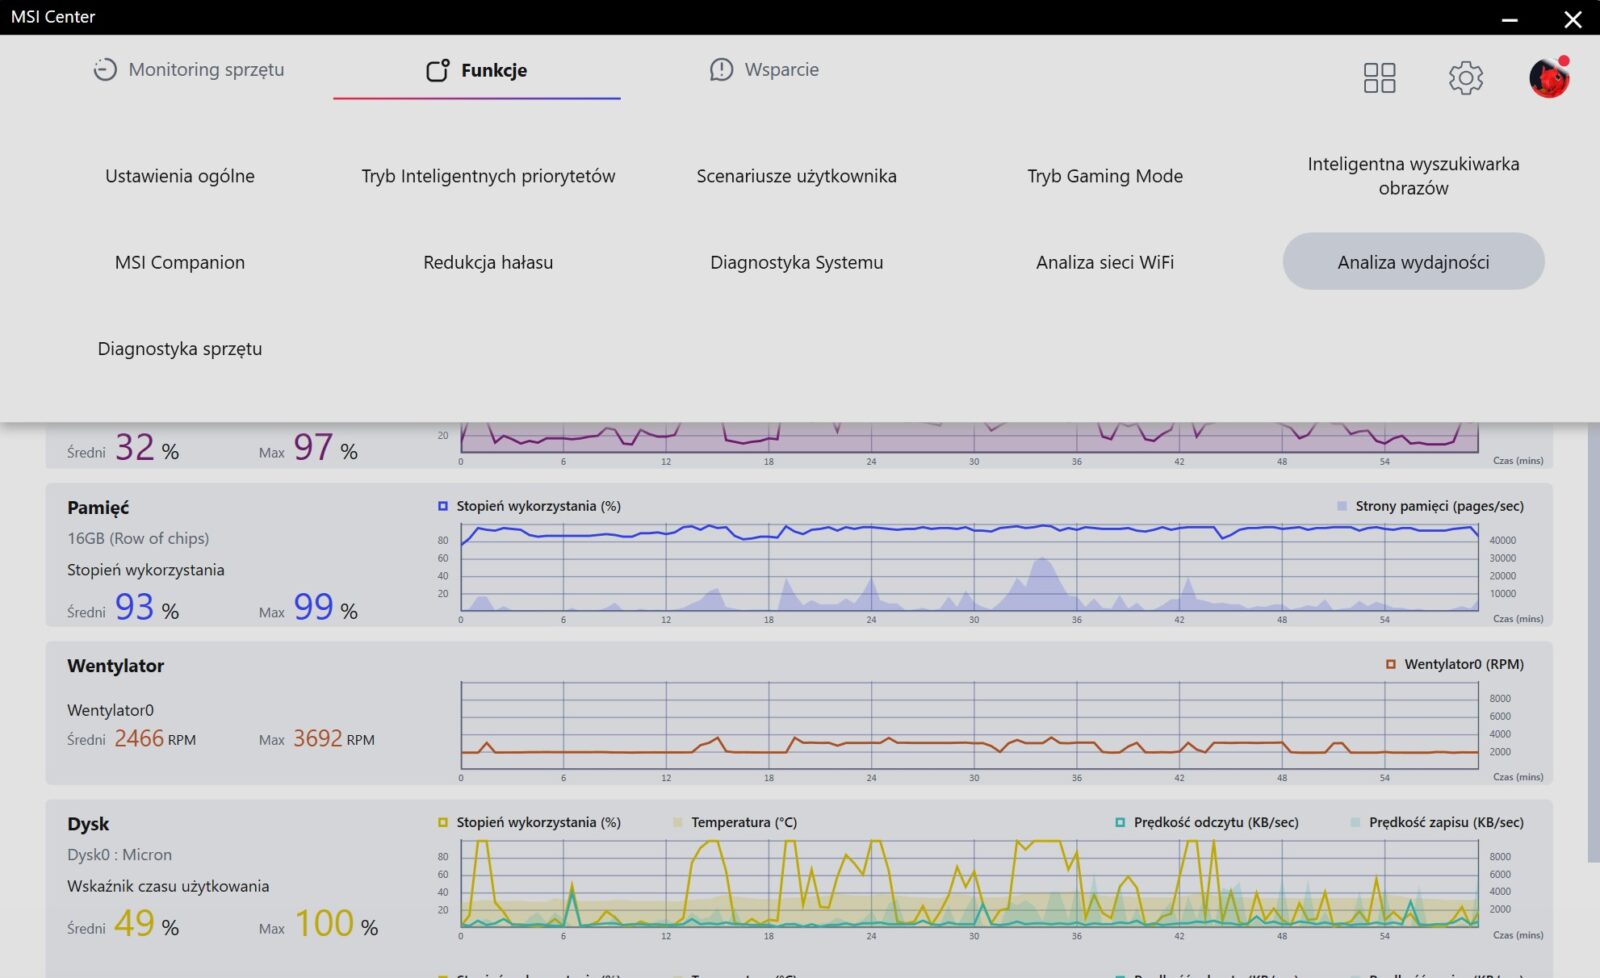Open Ustawienia ogólne
This screenshot has width=1600, height=978.
coord(180,176)
